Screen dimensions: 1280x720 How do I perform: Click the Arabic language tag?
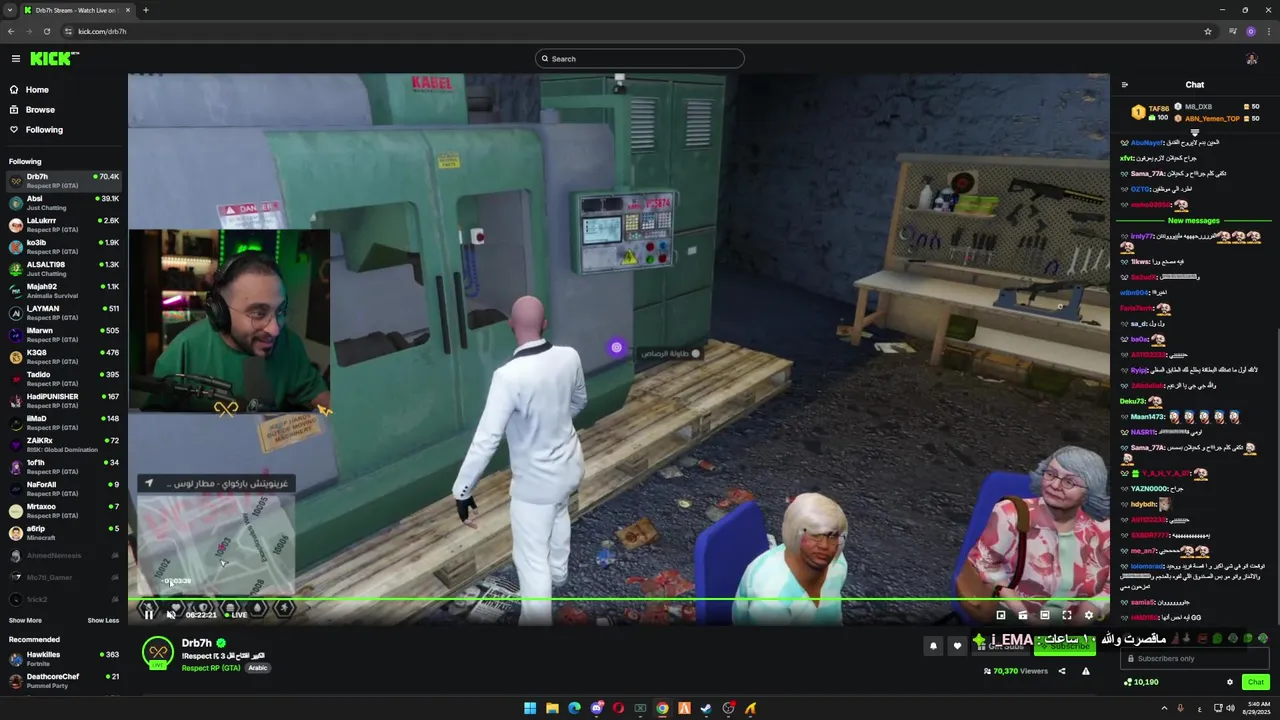(258, 668)
